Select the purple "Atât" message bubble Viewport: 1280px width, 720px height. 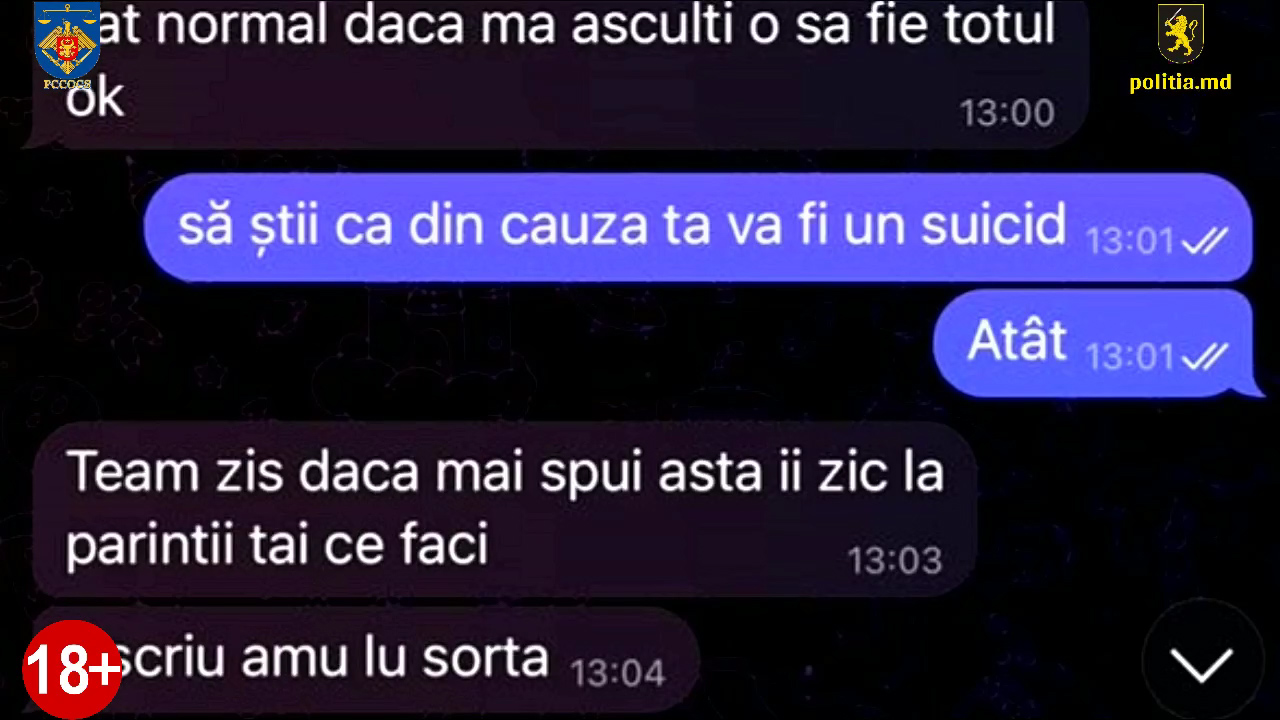coord(1092,343)
